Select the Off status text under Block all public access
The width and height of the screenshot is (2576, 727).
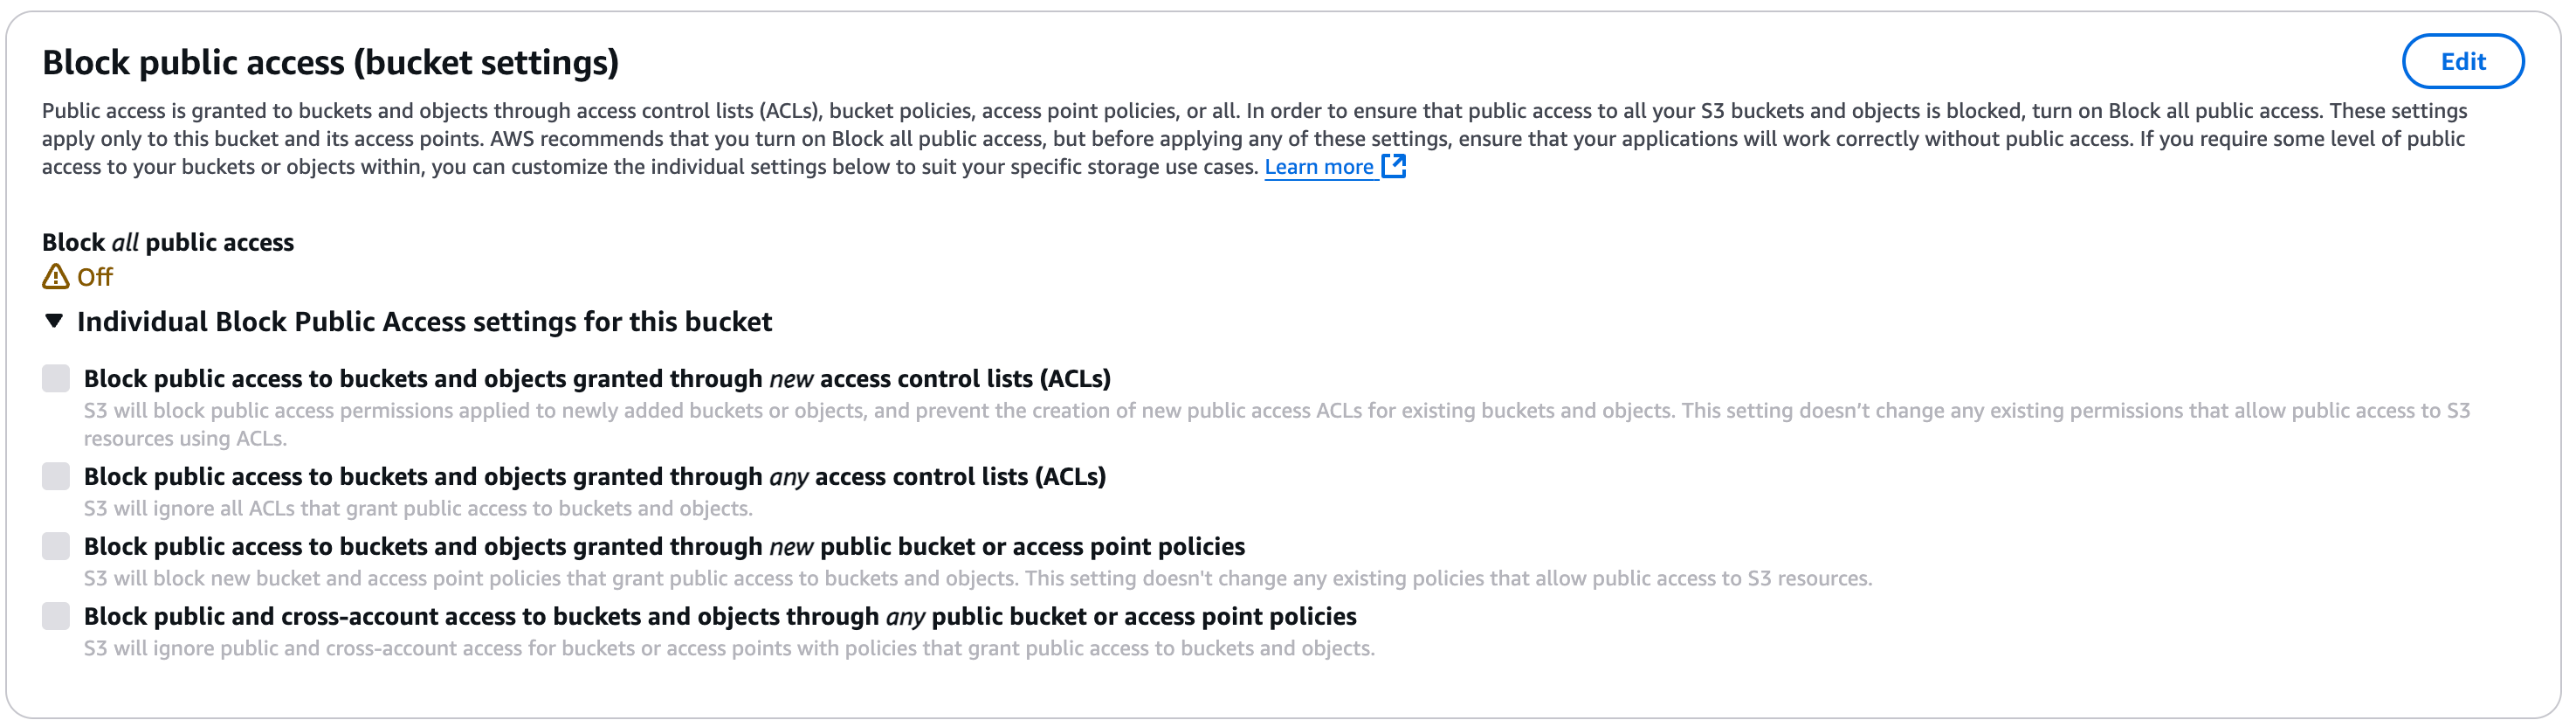point(94,277)
